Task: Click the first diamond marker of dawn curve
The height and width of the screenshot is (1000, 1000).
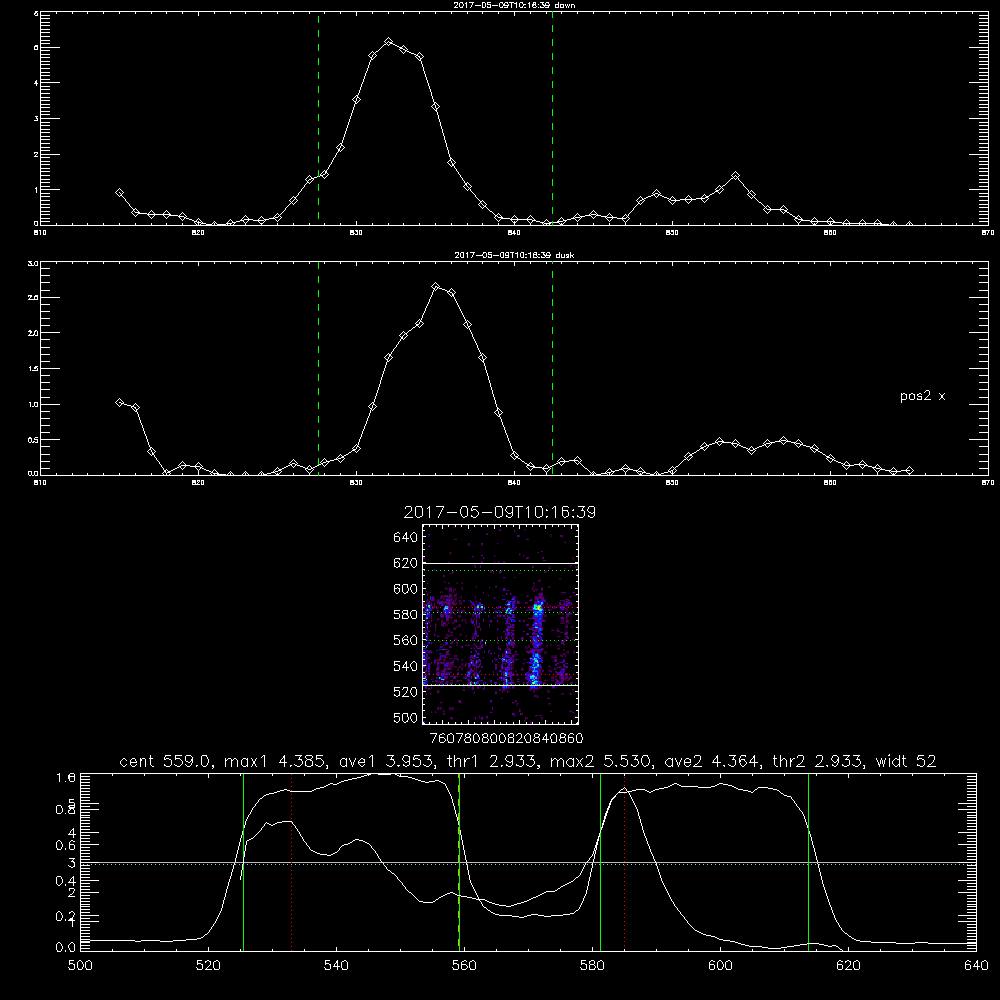Action: (119, 193)
